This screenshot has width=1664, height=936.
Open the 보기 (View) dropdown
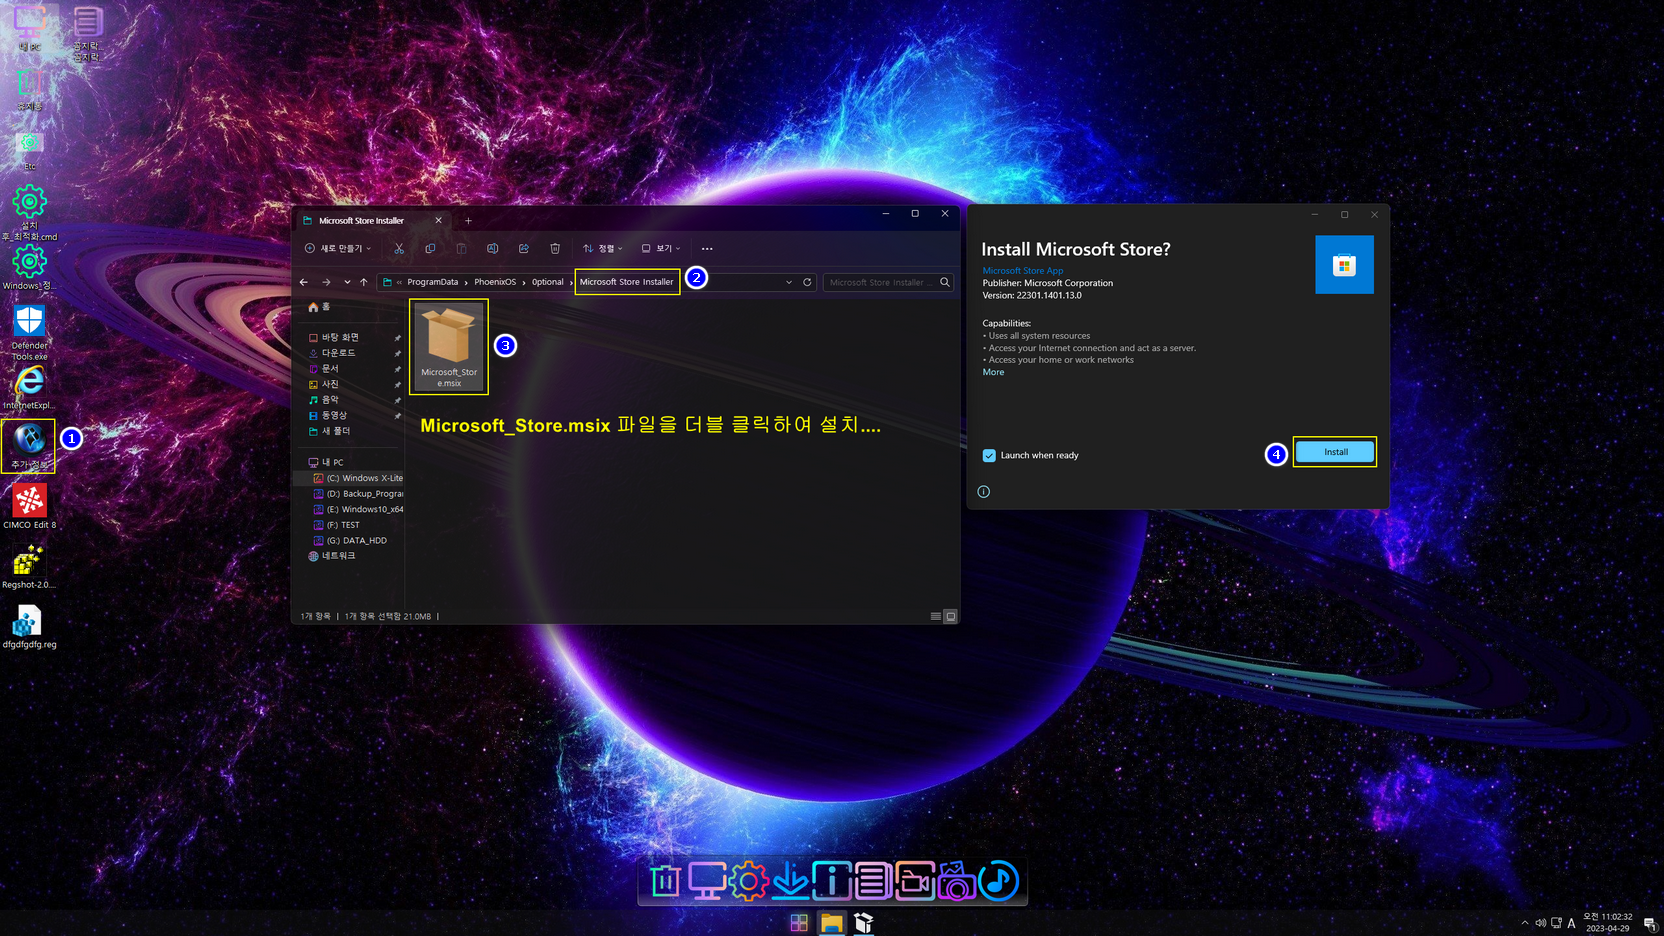coord(661,248)
